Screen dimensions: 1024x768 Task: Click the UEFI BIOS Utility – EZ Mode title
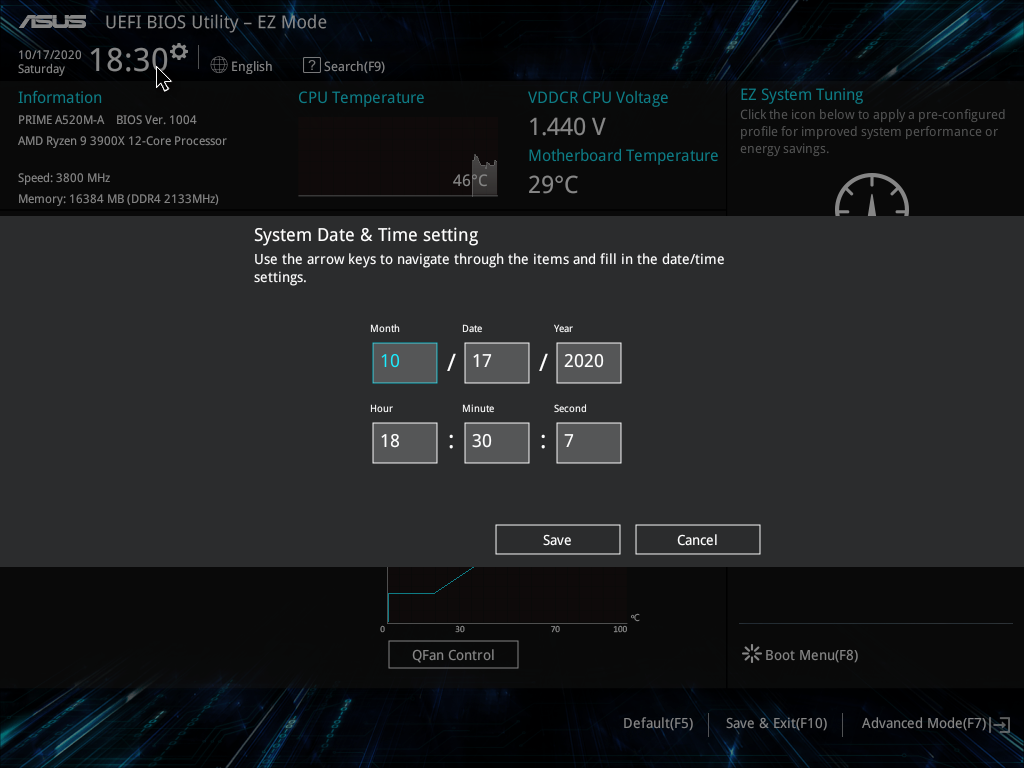216,22
